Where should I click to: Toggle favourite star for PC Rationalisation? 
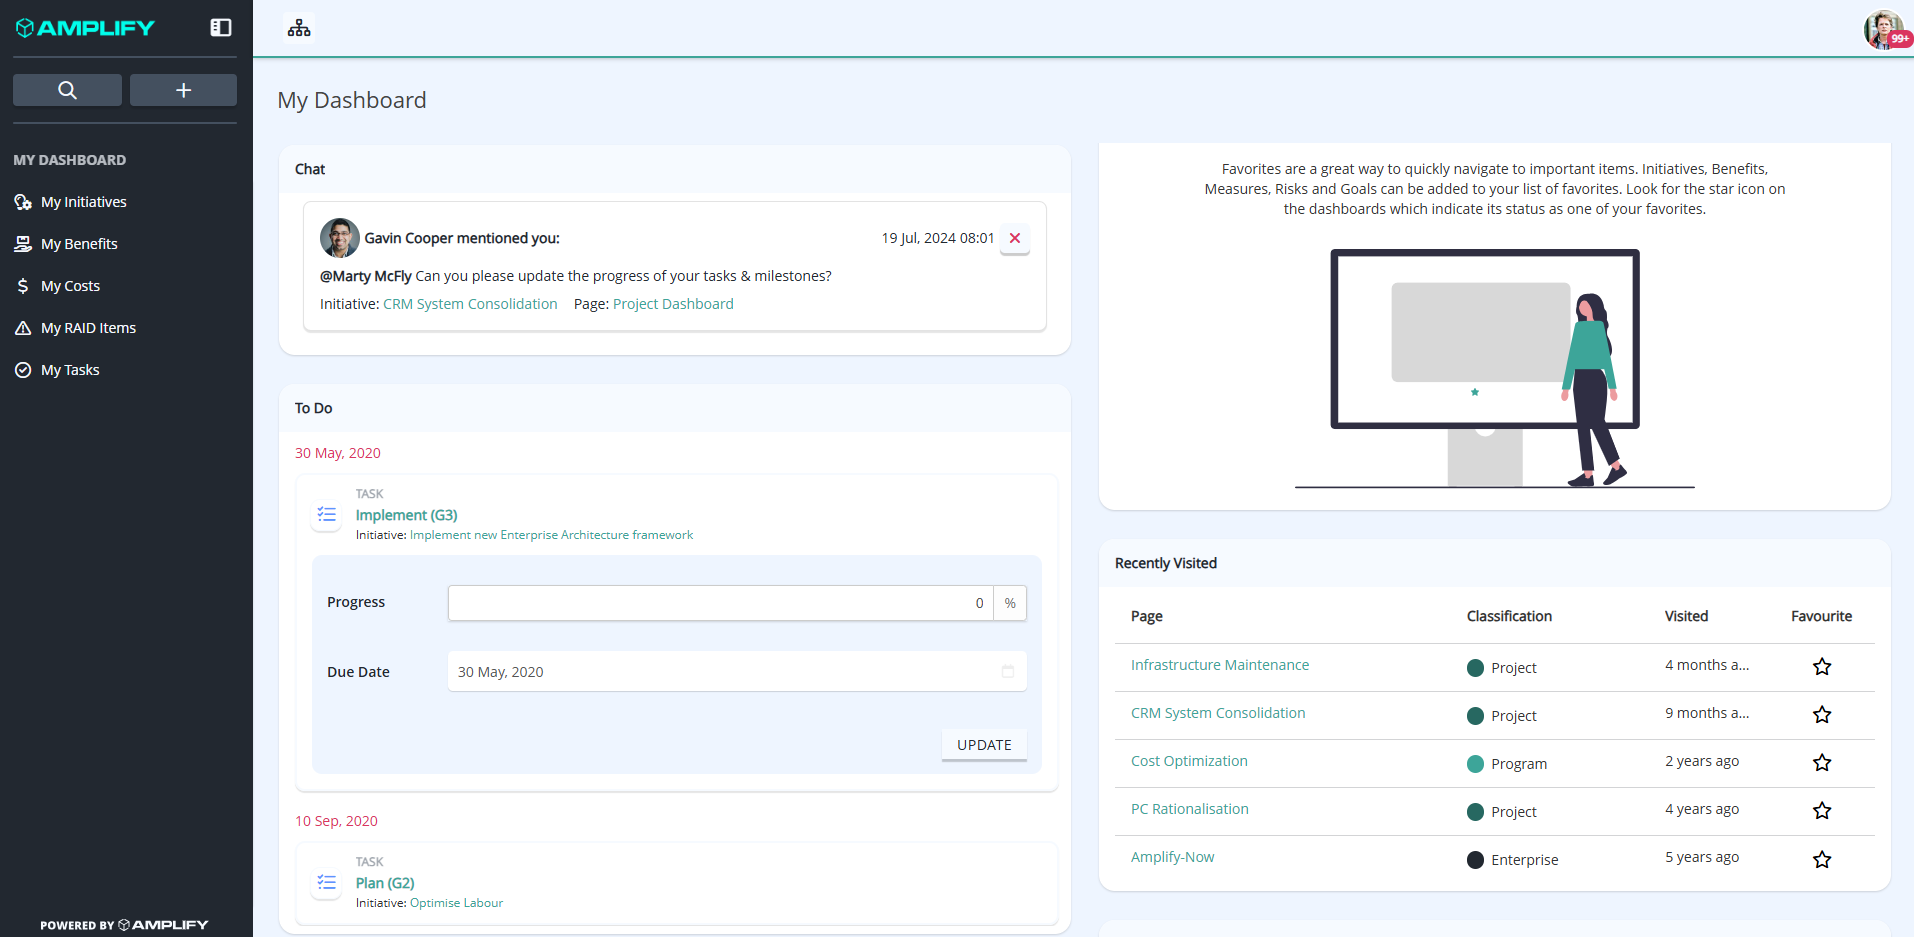[x=1822, y=811]
